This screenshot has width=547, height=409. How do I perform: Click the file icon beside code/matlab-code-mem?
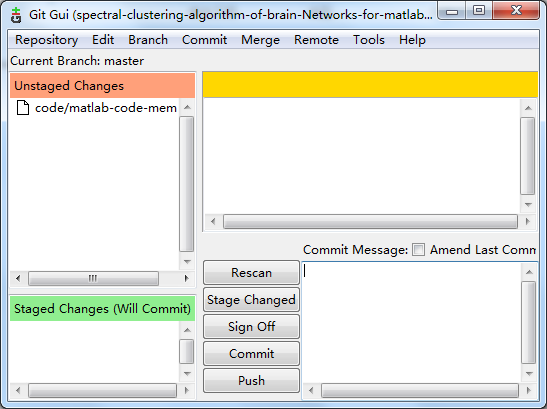[23, 107]
